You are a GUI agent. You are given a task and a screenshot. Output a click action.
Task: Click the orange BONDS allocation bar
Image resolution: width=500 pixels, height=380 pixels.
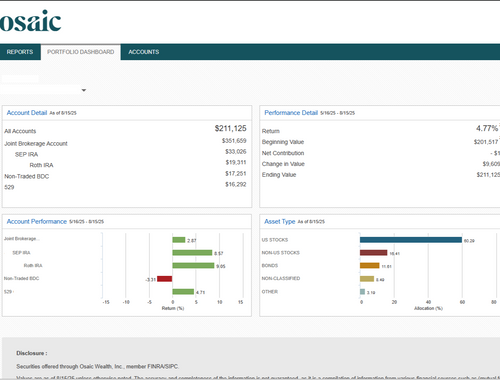point(370,265)
